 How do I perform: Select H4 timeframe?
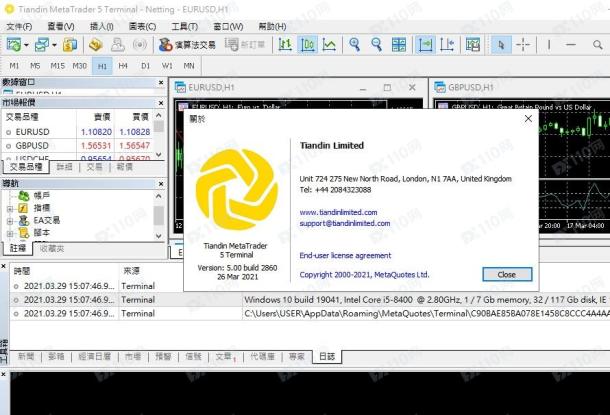pos(123,66)
